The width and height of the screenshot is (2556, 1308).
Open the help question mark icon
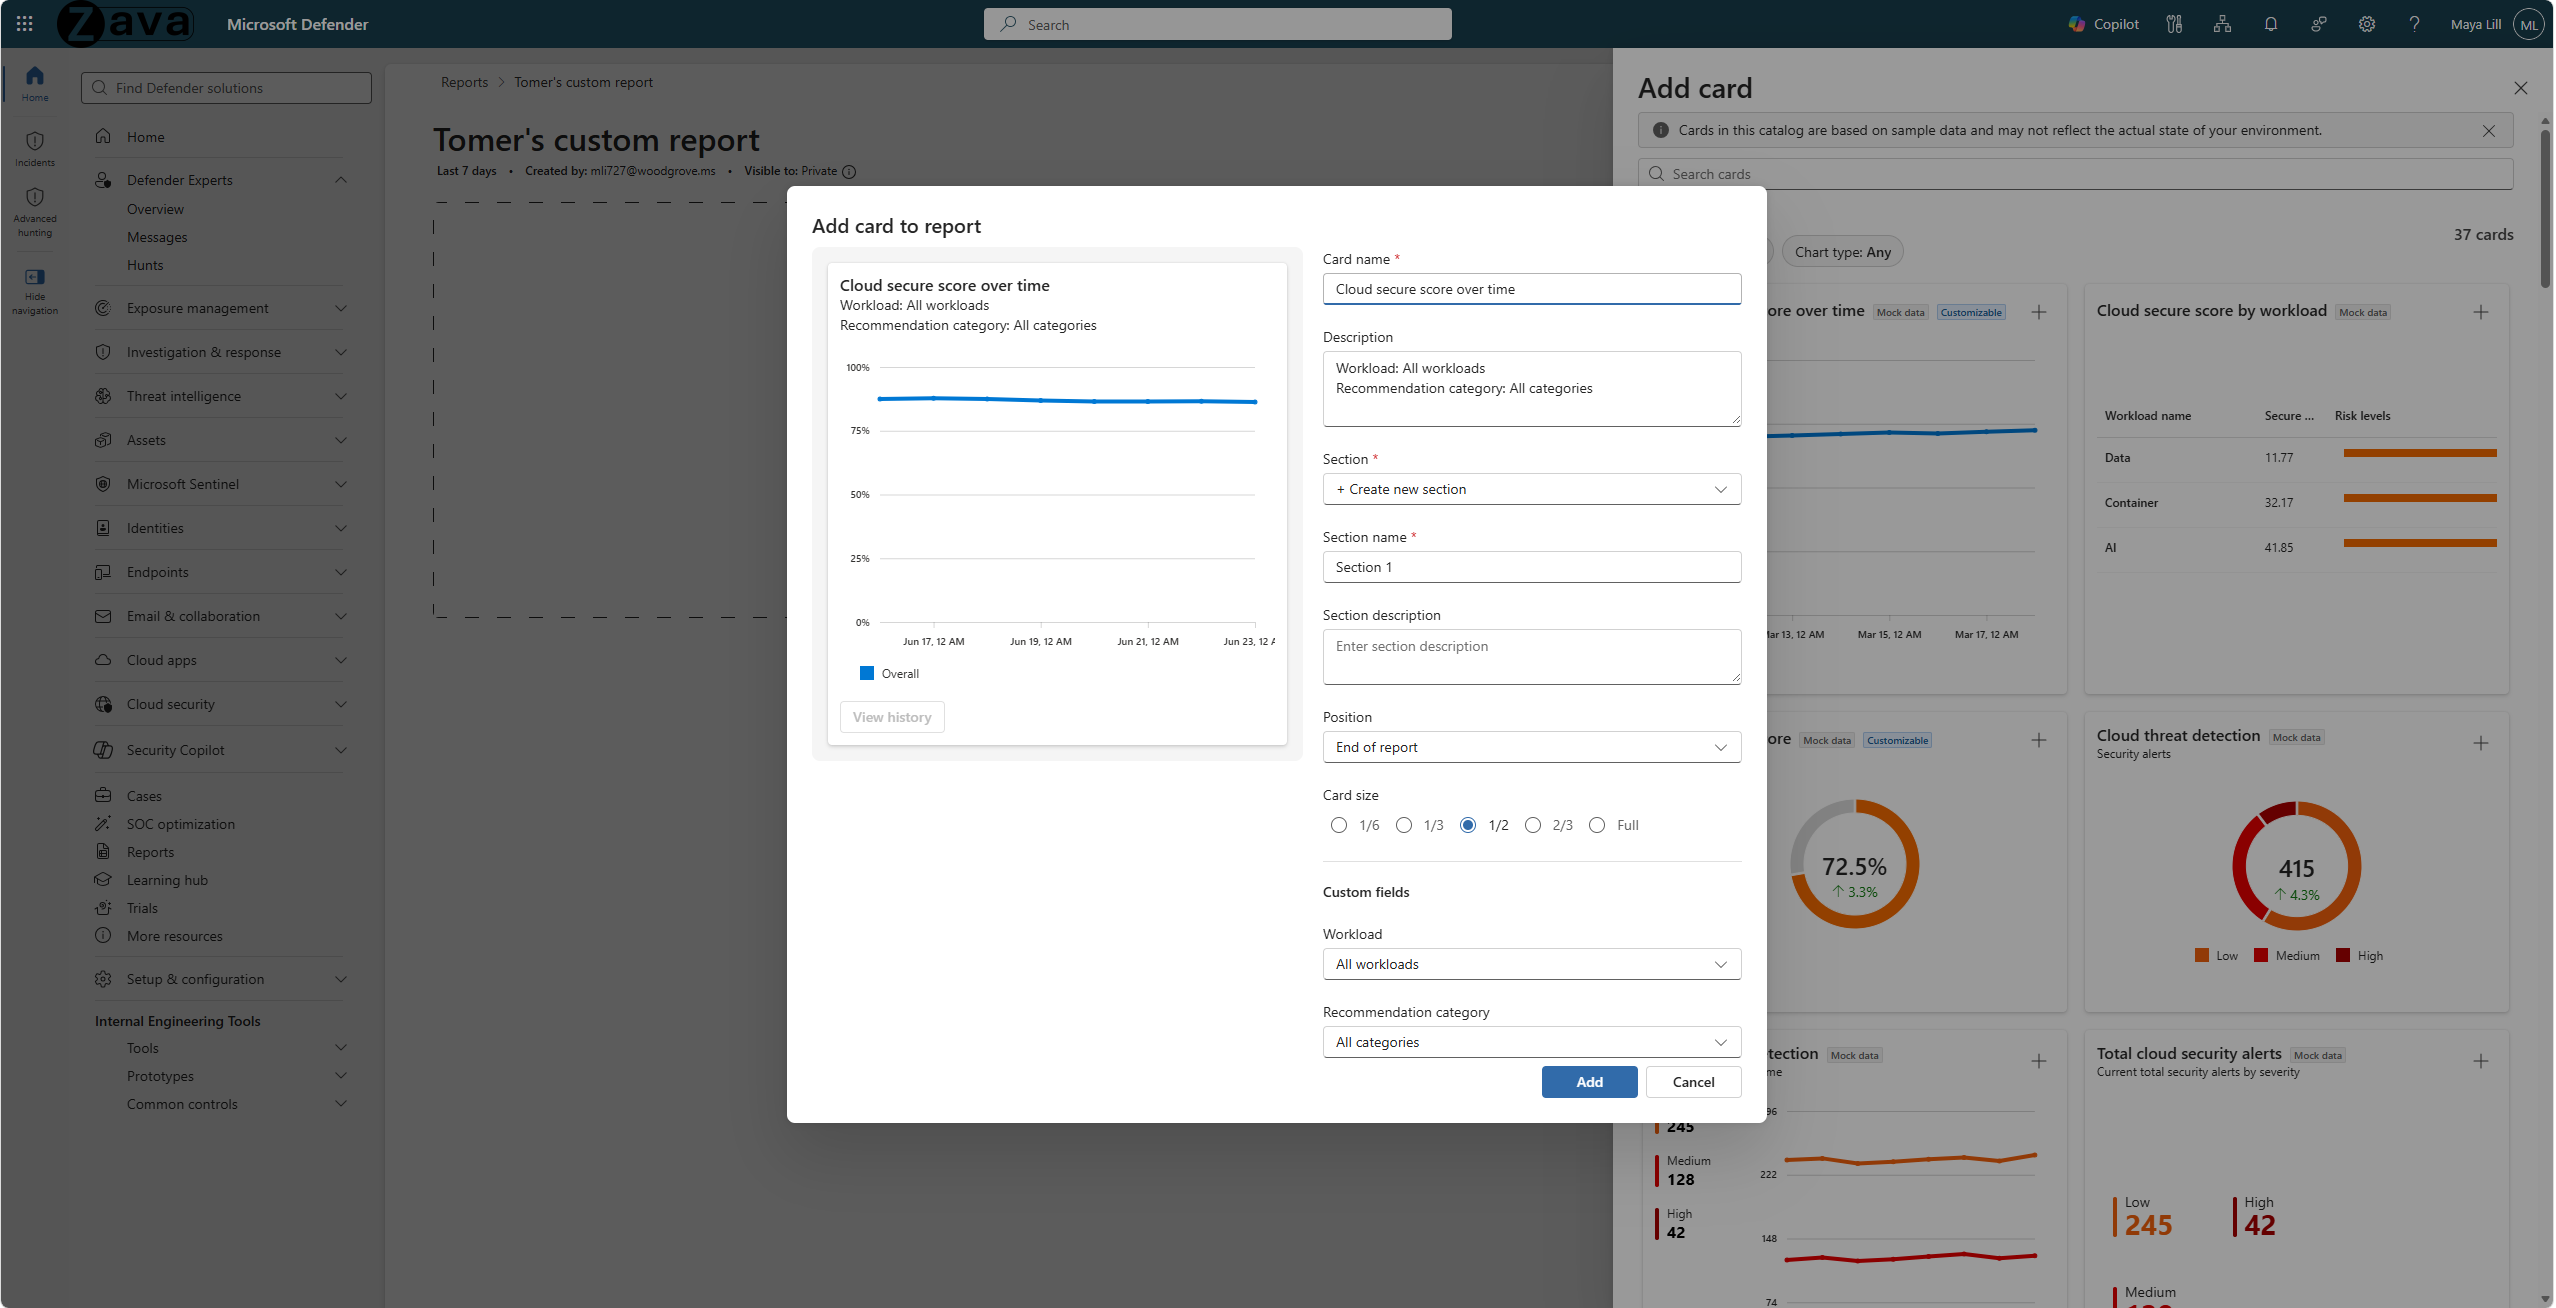[2415, 24]
